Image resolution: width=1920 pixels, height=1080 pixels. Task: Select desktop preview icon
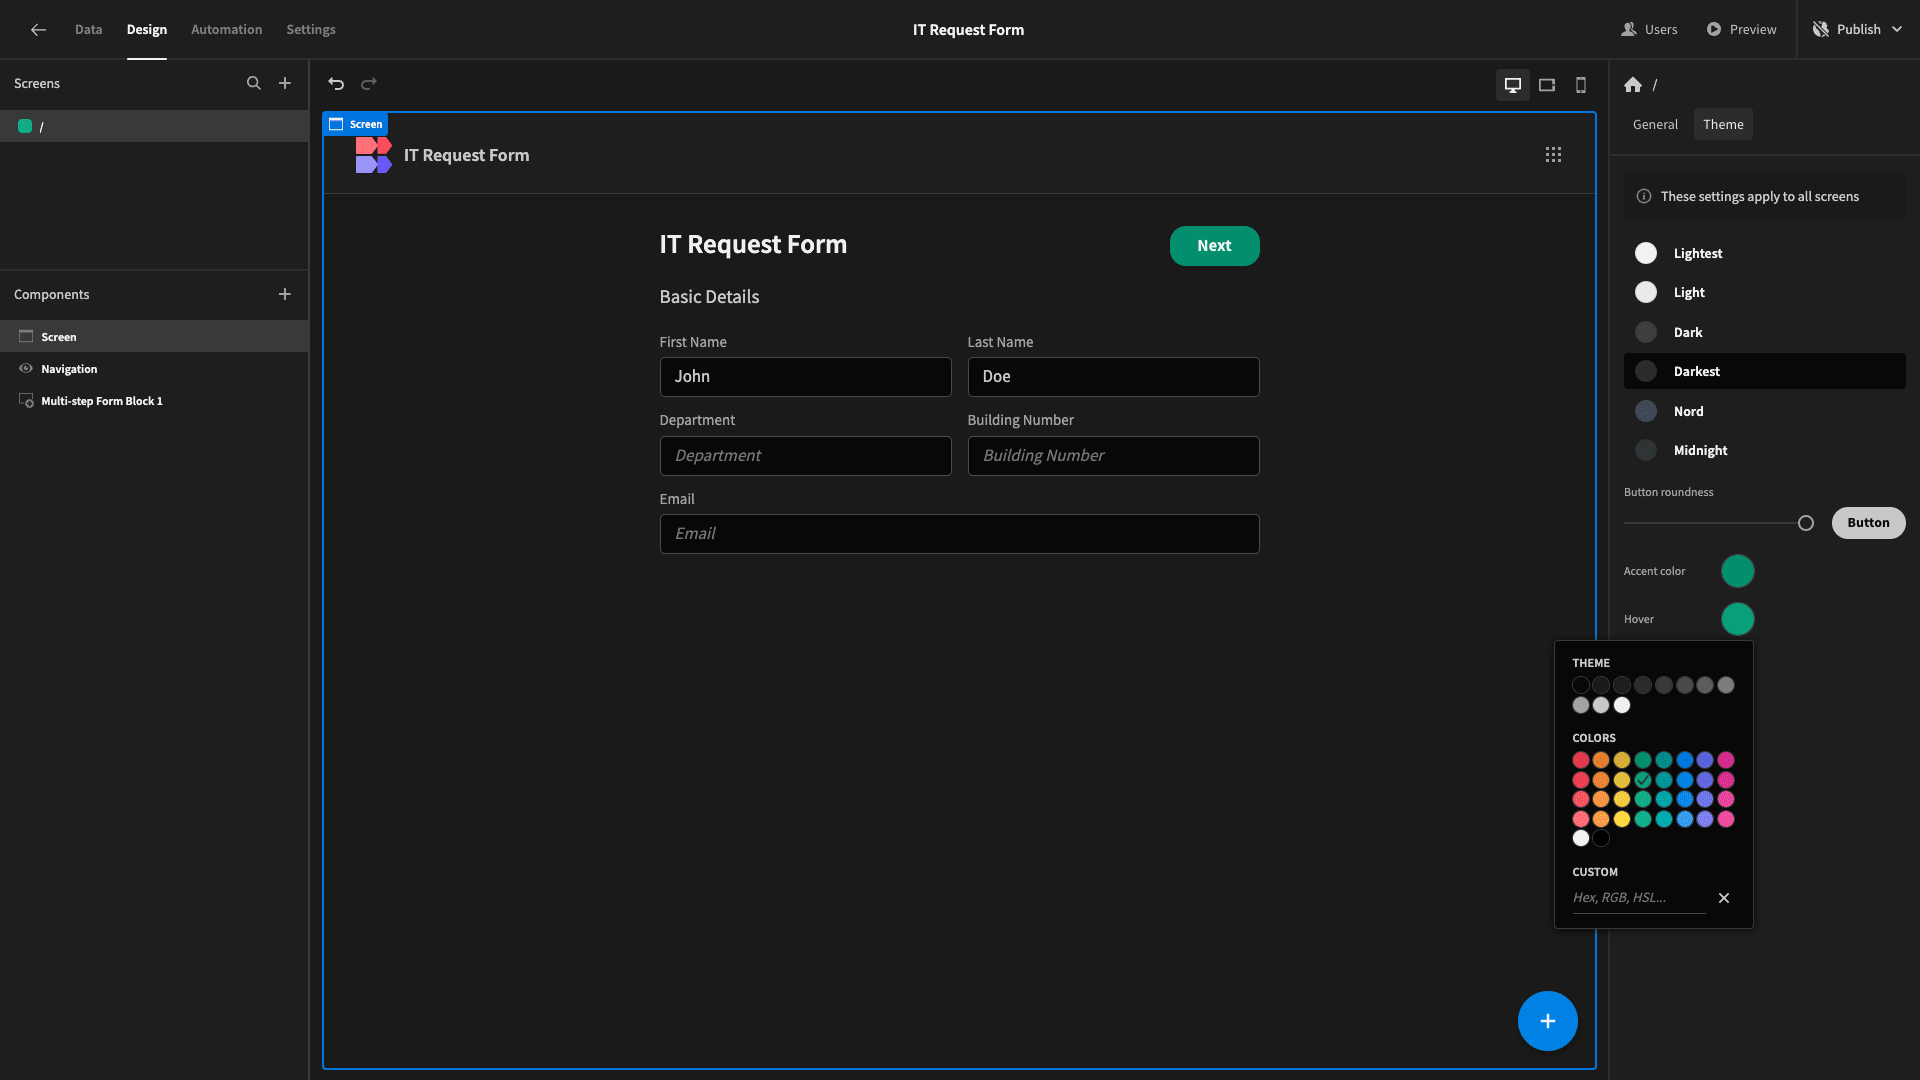(x=1513, y=85)
